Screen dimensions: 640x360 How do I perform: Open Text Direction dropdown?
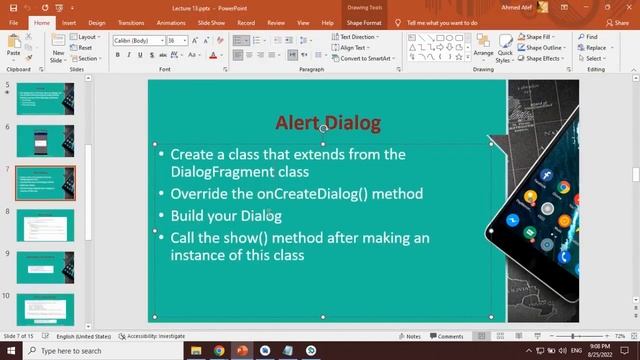click(355, 37)
